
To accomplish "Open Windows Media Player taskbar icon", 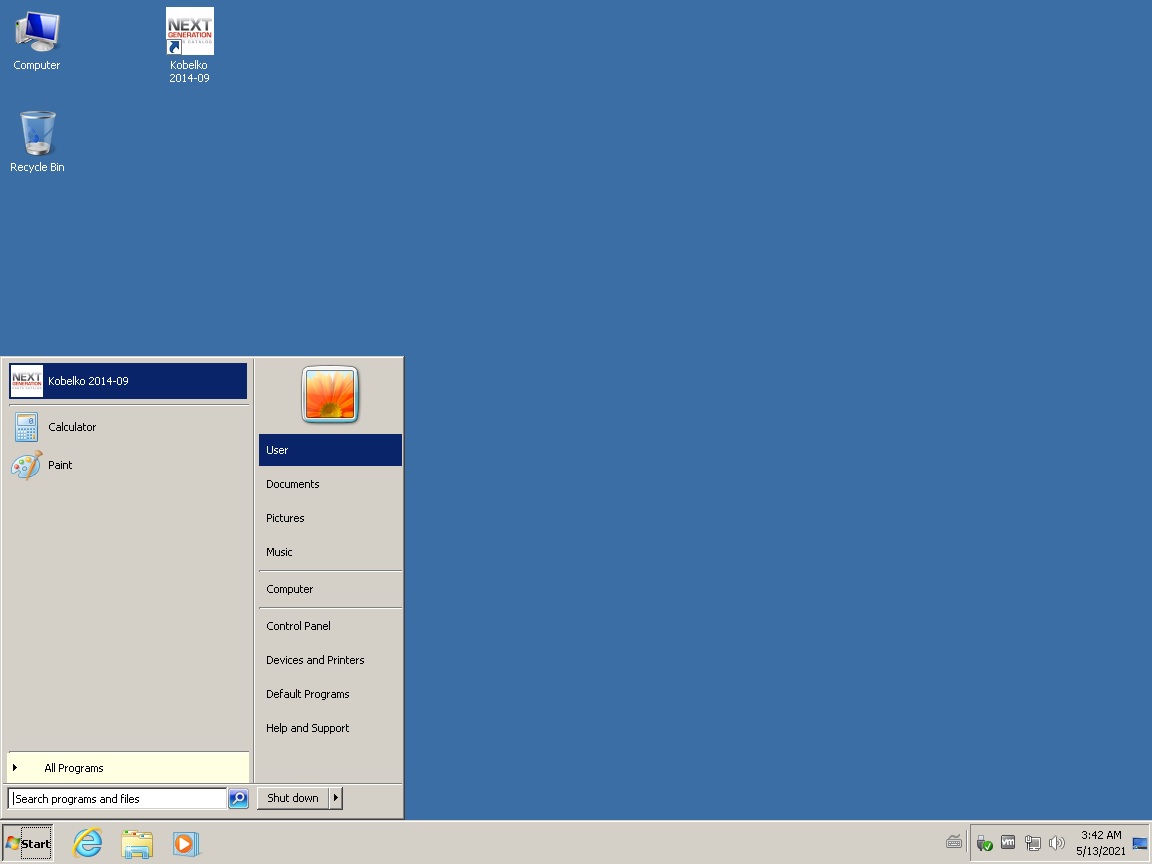I will click(x=186, y=843).
